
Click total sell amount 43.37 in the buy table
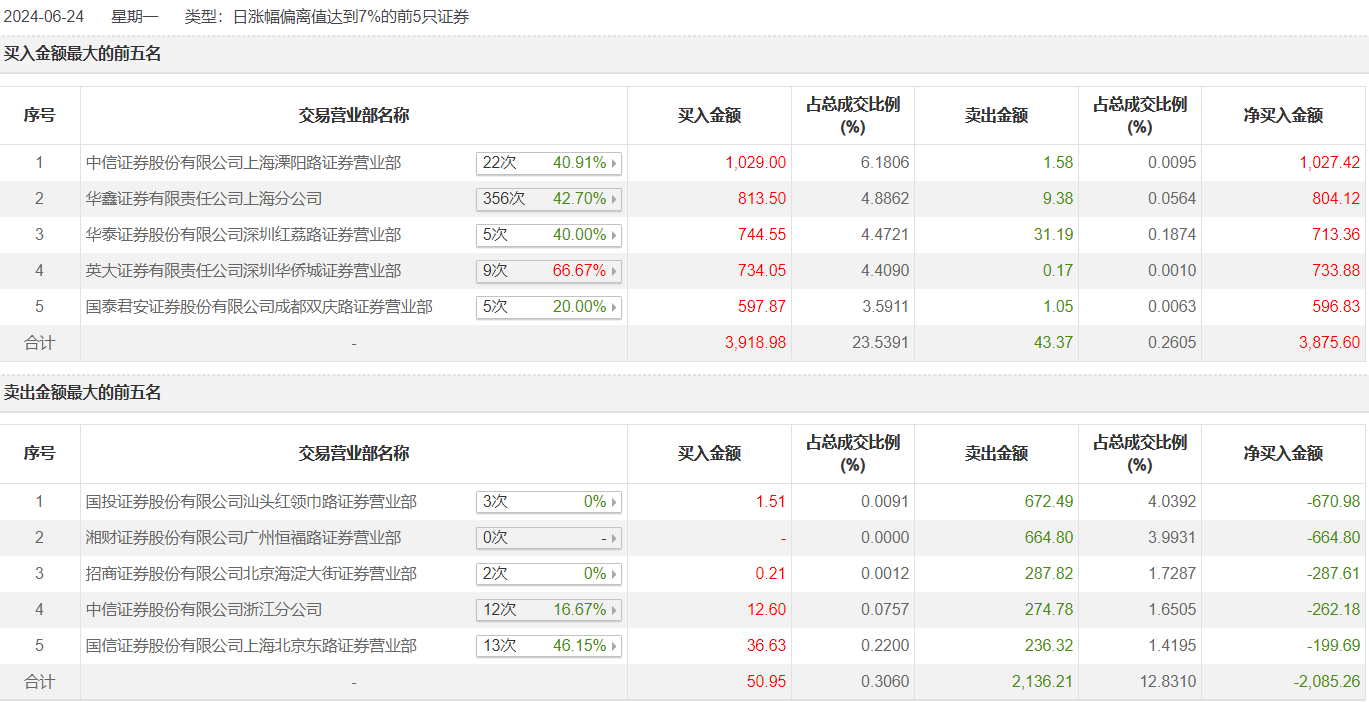coord(1054,343)
